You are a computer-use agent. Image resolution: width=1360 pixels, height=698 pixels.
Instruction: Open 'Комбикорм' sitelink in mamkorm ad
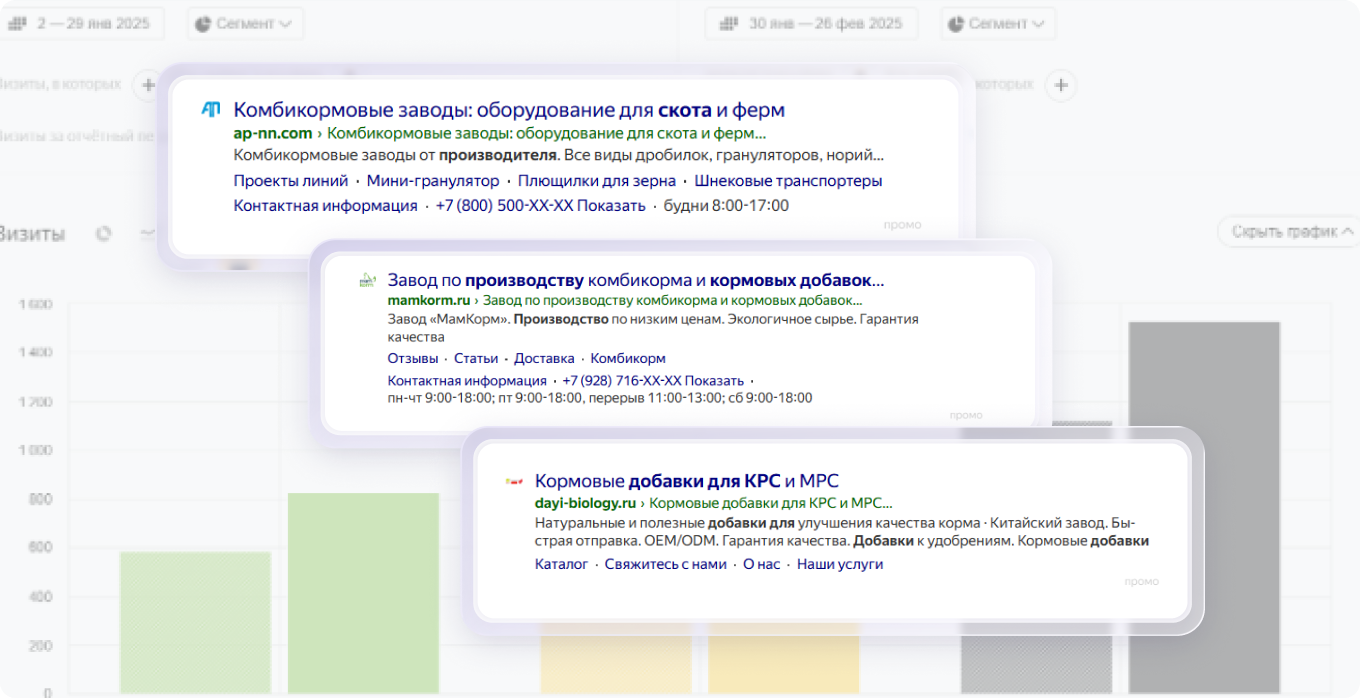pyautogui.click(x=628, y=358)
